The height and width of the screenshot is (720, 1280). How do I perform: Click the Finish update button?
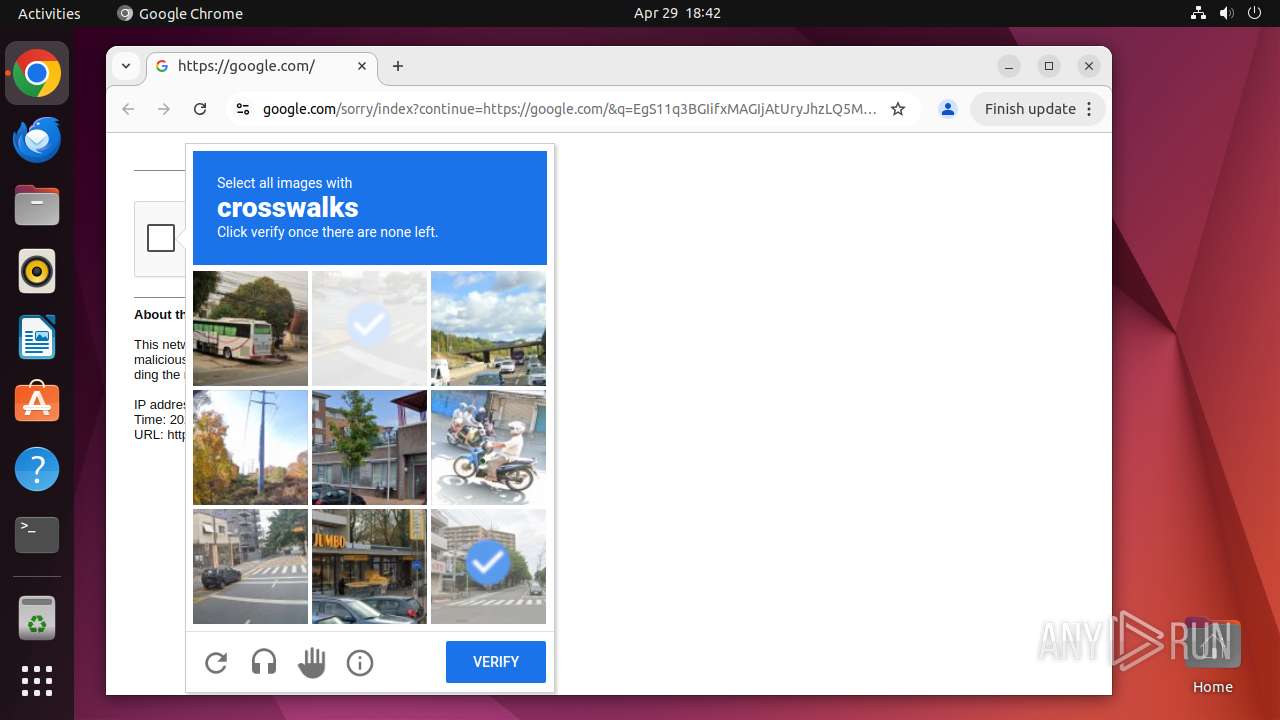1030,109
